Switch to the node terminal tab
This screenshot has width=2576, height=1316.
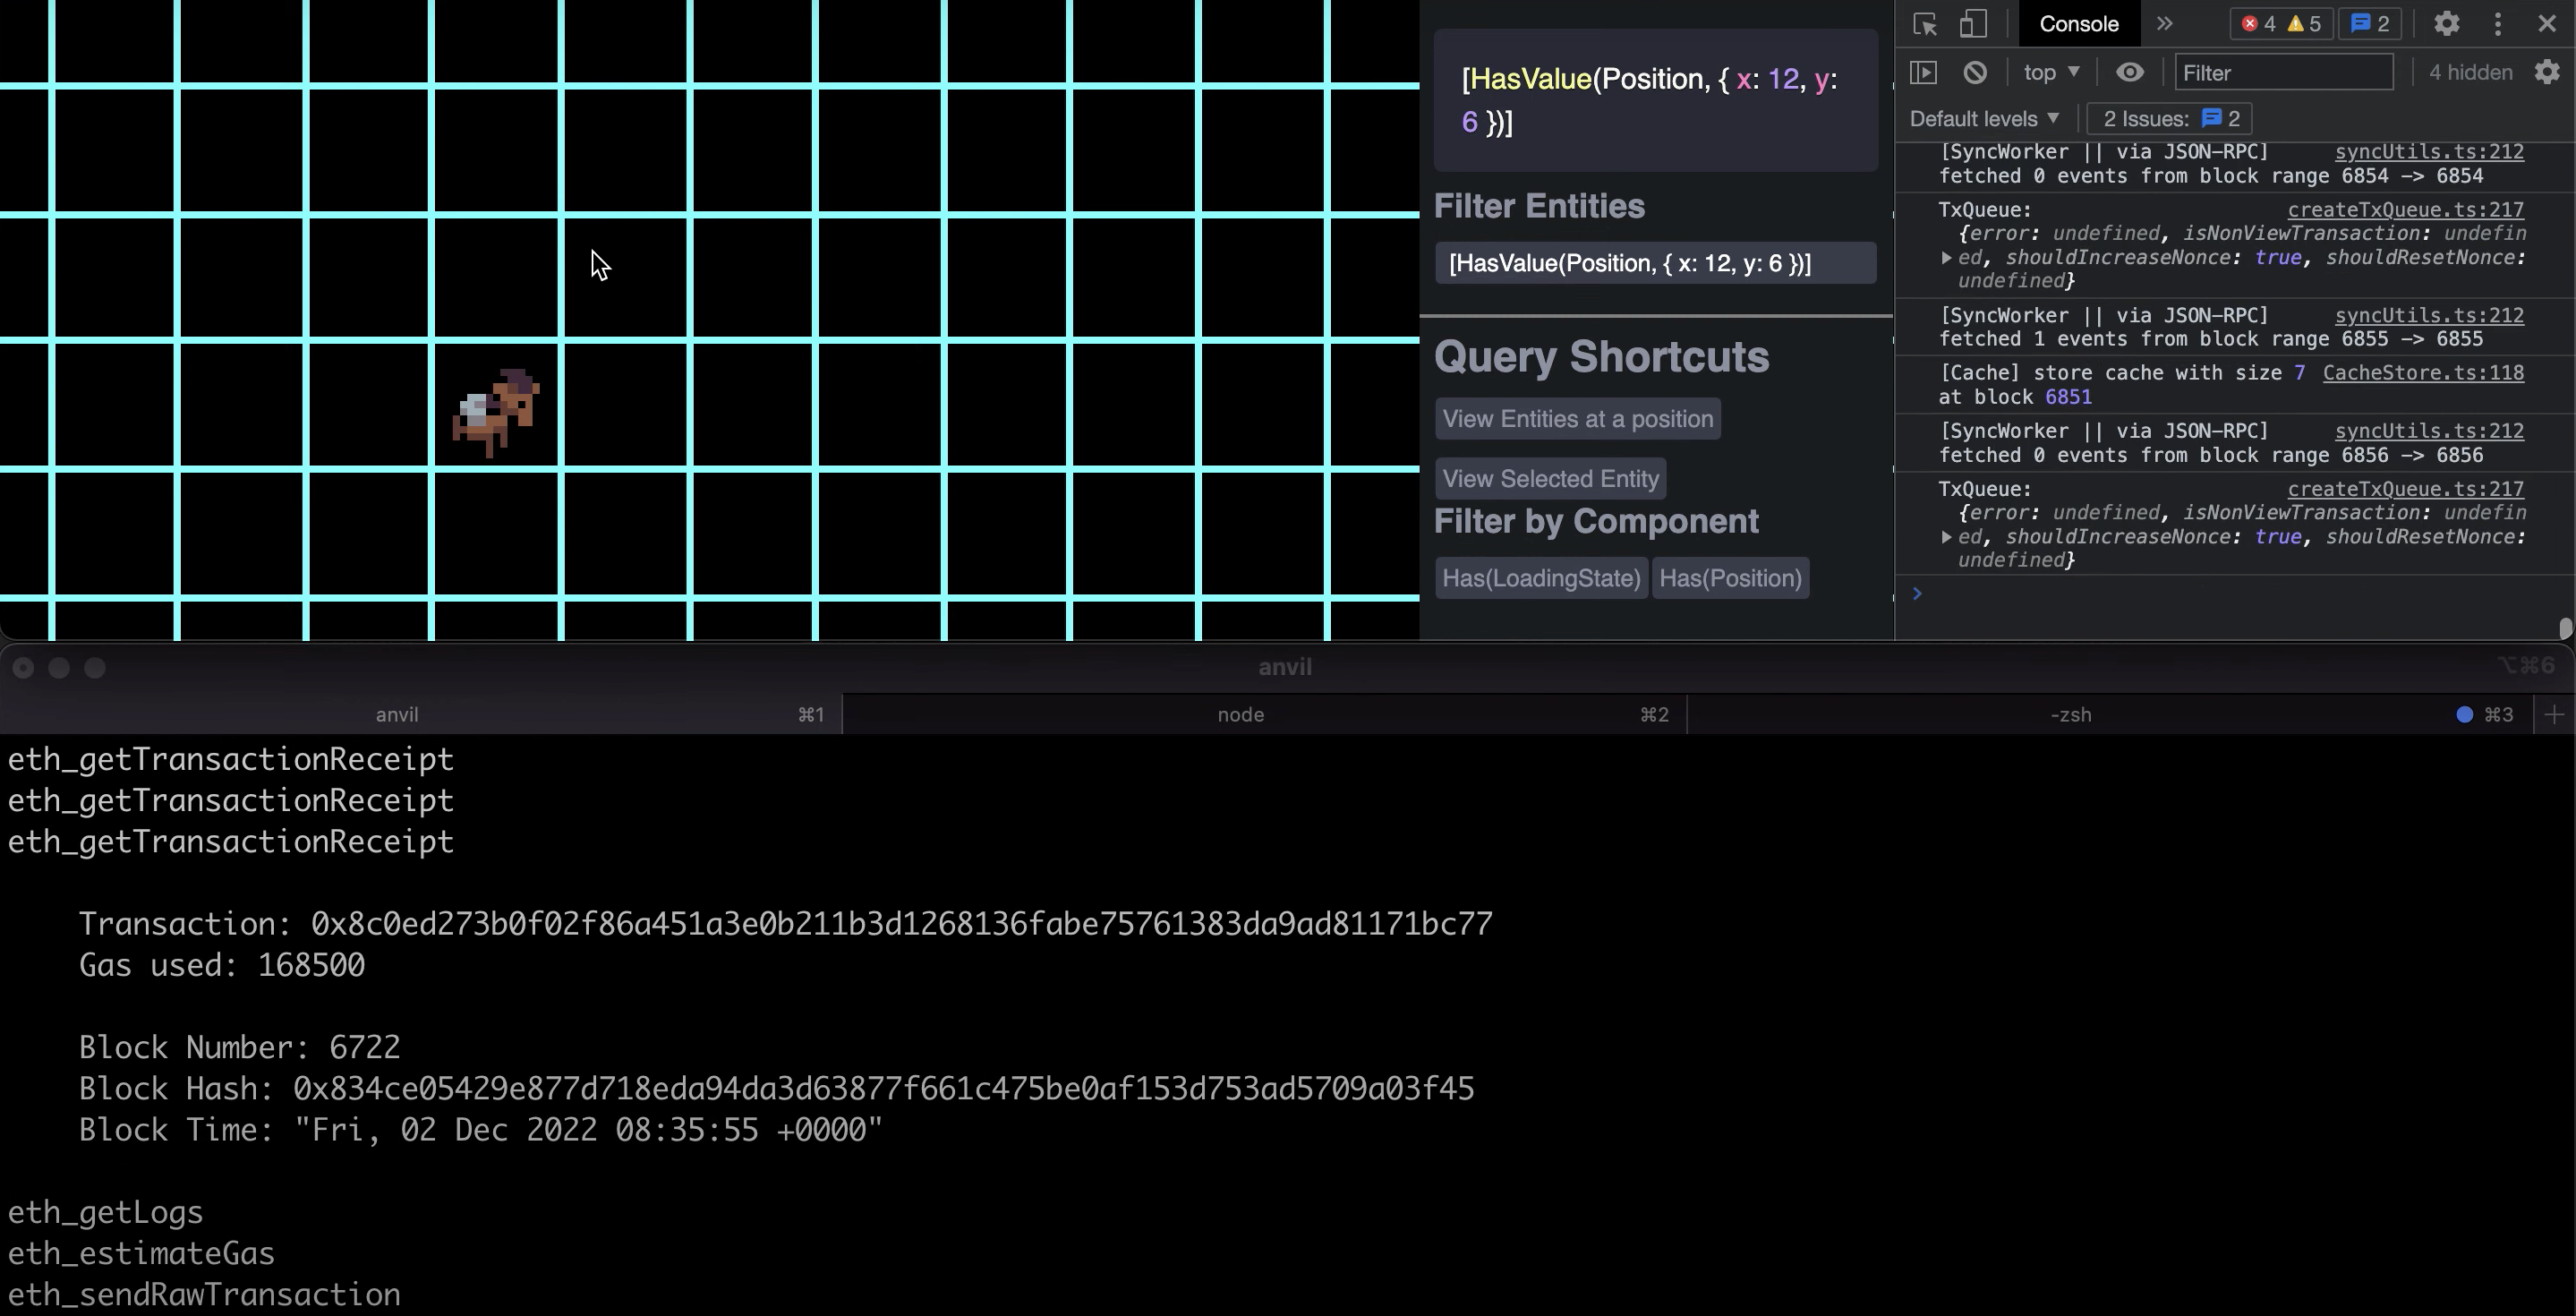pos(1240,714)
